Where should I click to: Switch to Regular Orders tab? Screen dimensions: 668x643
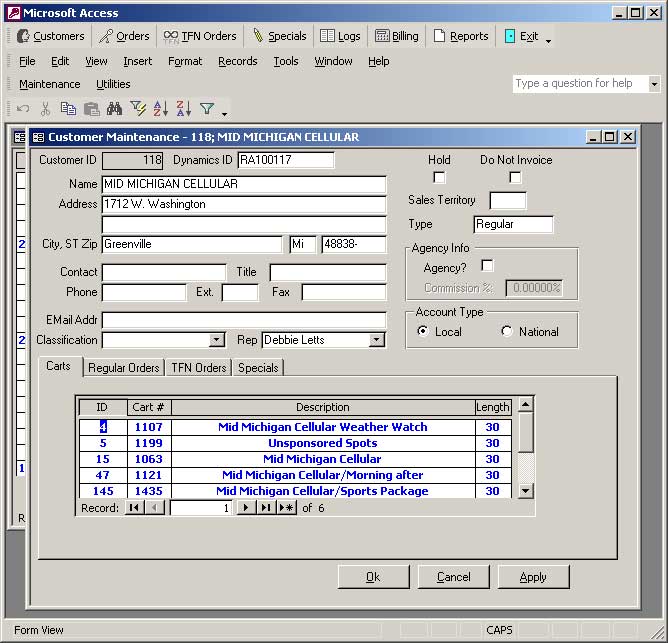click(124, 367)
